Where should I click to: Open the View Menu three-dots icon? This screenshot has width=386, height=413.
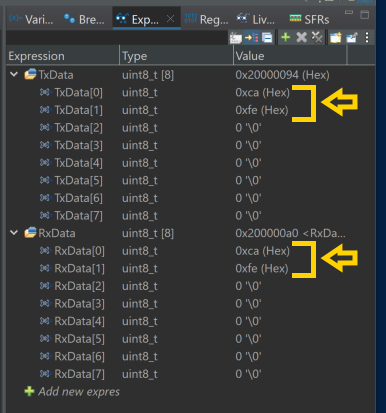pos(367,37)
